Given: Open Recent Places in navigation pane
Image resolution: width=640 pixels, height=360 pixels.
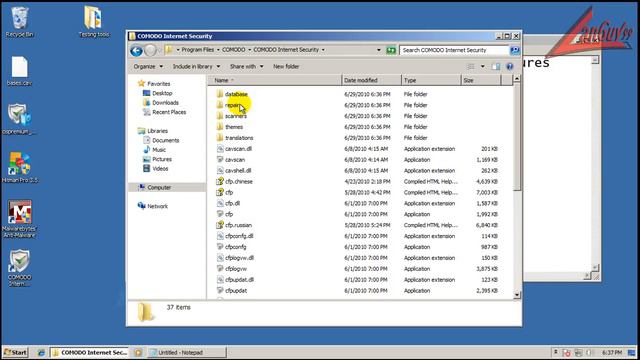Looking at the screenshot, I should pyautogui.click(x=169, y=112).
